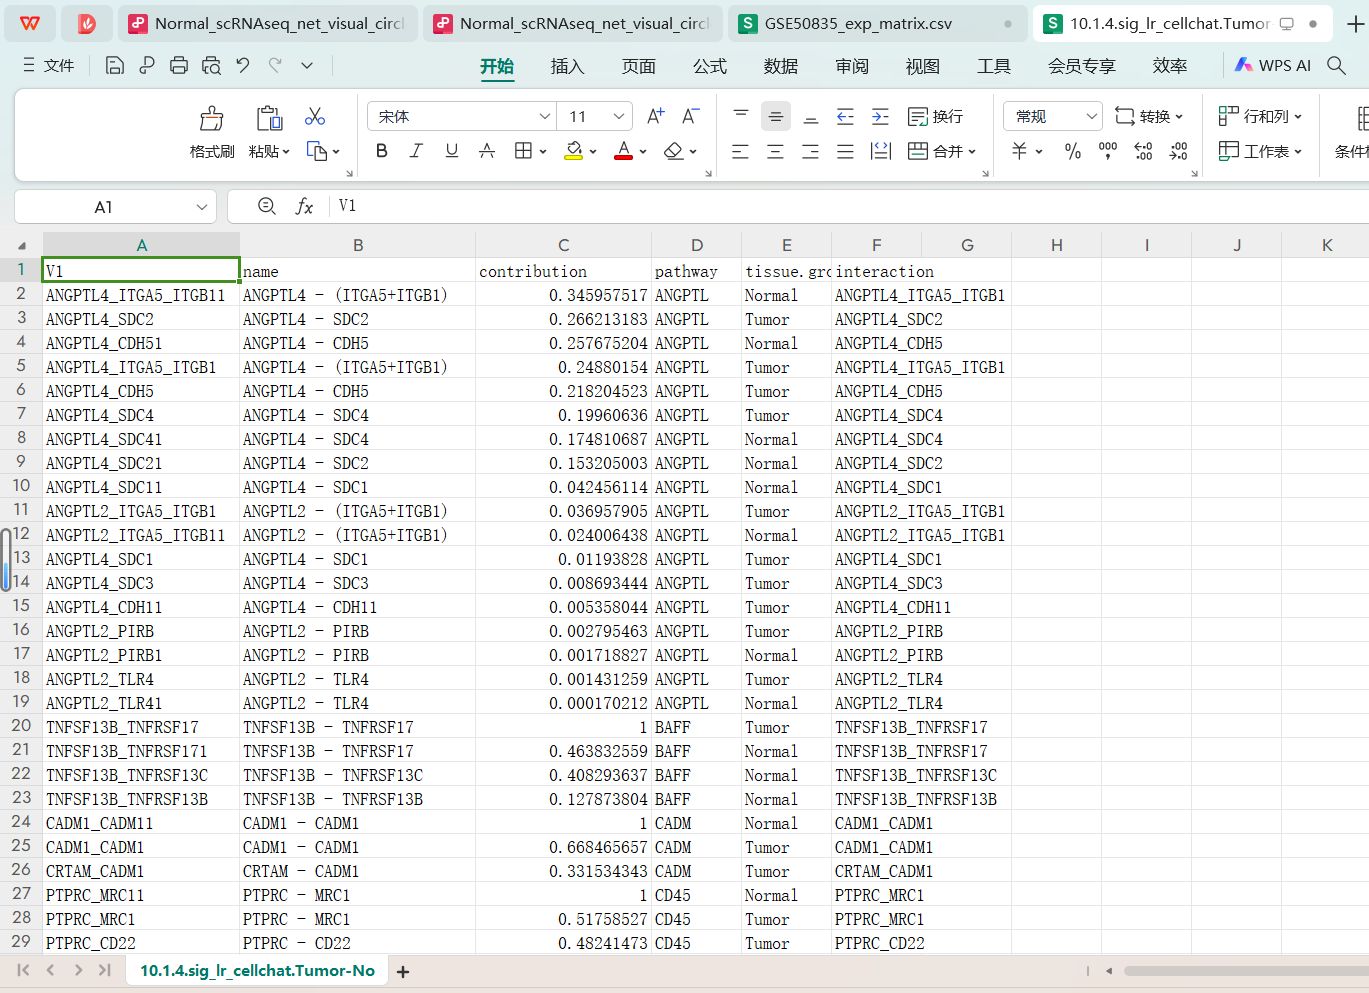Click the Increase Decimal icon

pos(1143,151)
